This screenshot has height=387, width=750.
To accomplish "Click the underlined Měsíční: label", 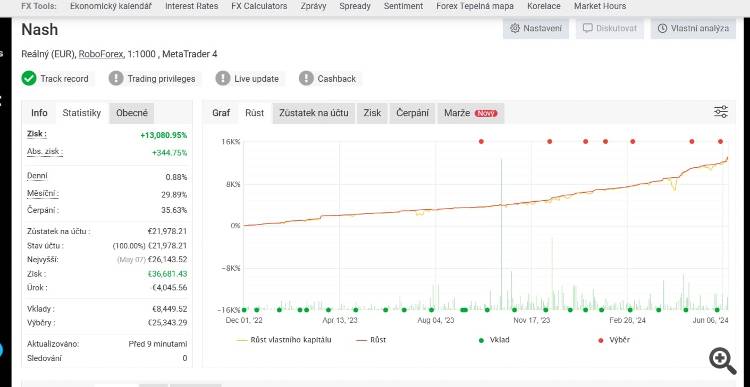I will pos(43,194).
